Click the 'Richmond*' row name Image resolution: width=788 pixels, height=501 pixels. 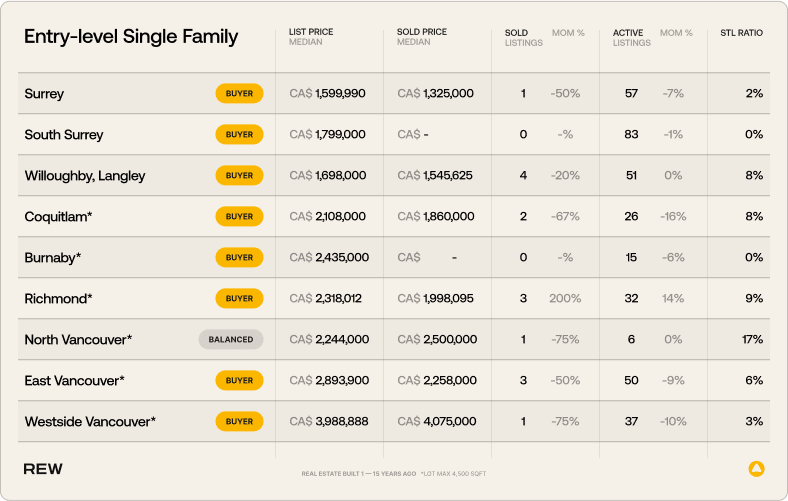point(58,298)
